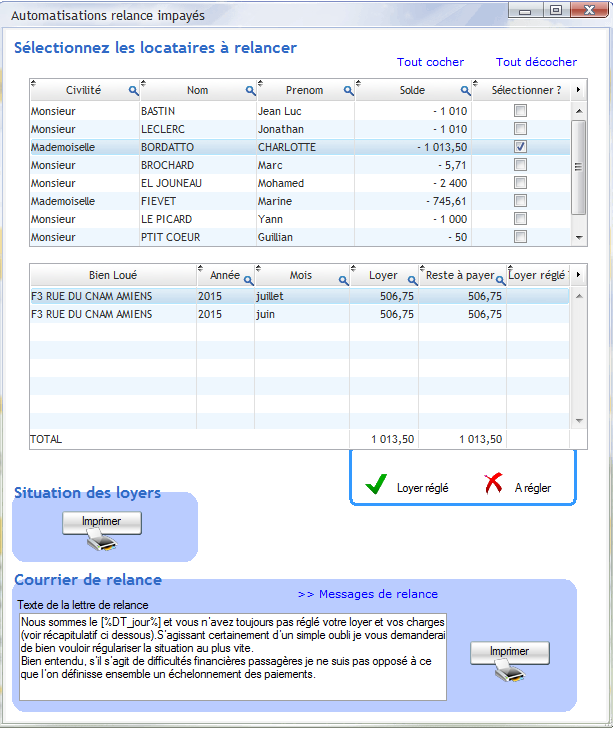This screenshot has height=729, width=613.
Task: Click the search magnifier in Prenom column
Action: coord(348,91)
